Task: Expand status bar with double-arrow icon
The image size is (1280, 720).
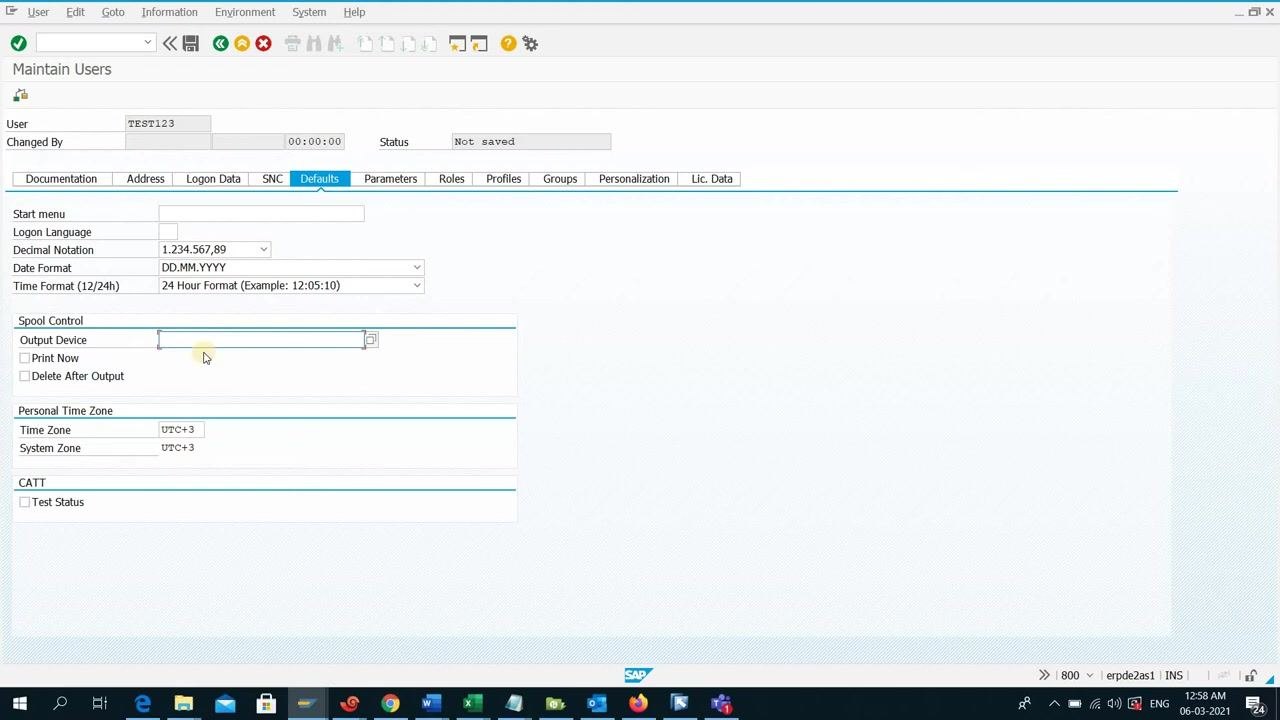Action: point(1044,675)
